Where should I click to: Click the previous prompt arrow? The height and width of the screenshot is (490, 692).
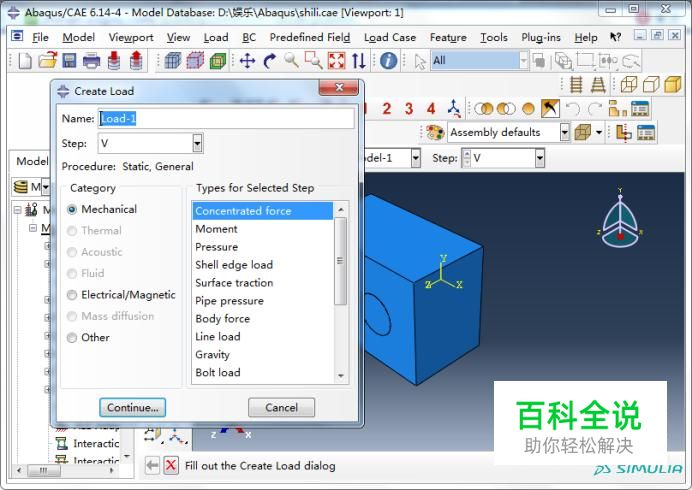click(152, 465)
